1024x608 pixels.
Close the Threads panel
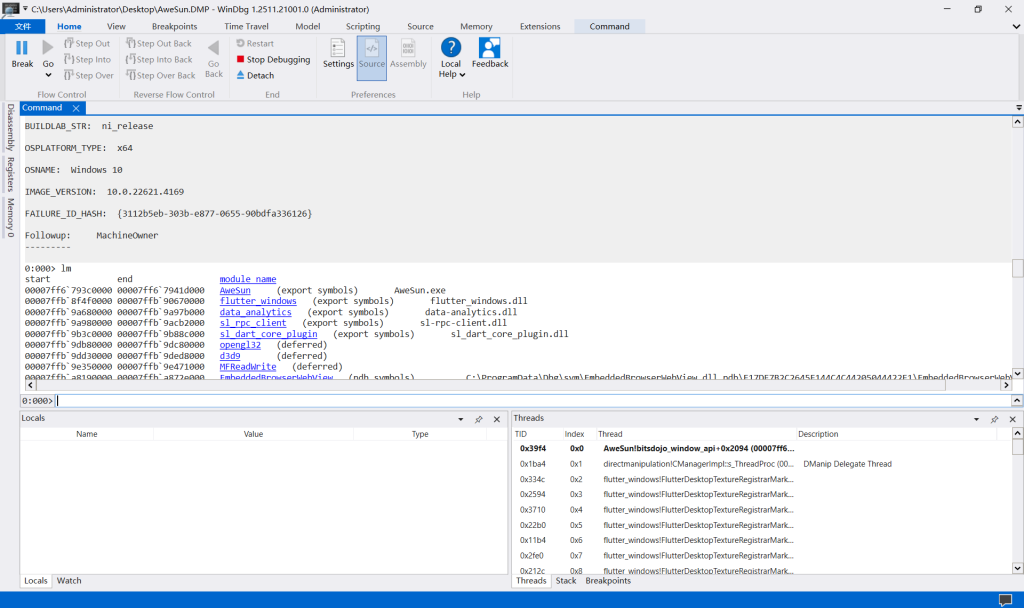coord(1012,420)
